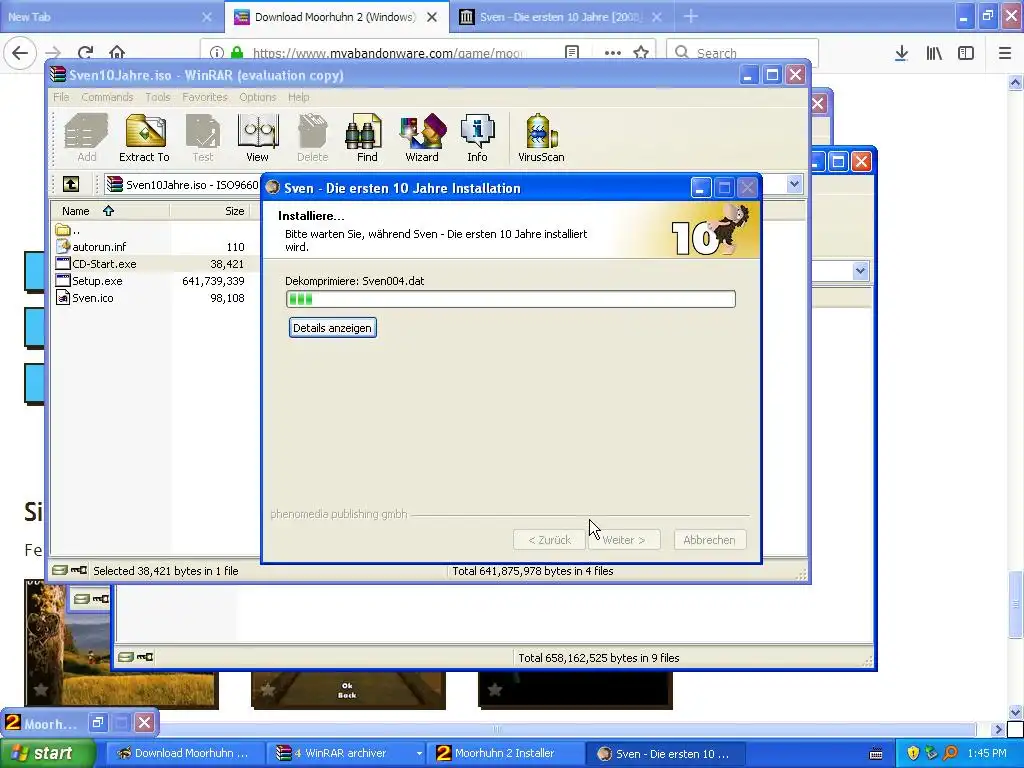Click the Firefox home icon
This screenshot has width=1024, height=768.
click(117, 52)
